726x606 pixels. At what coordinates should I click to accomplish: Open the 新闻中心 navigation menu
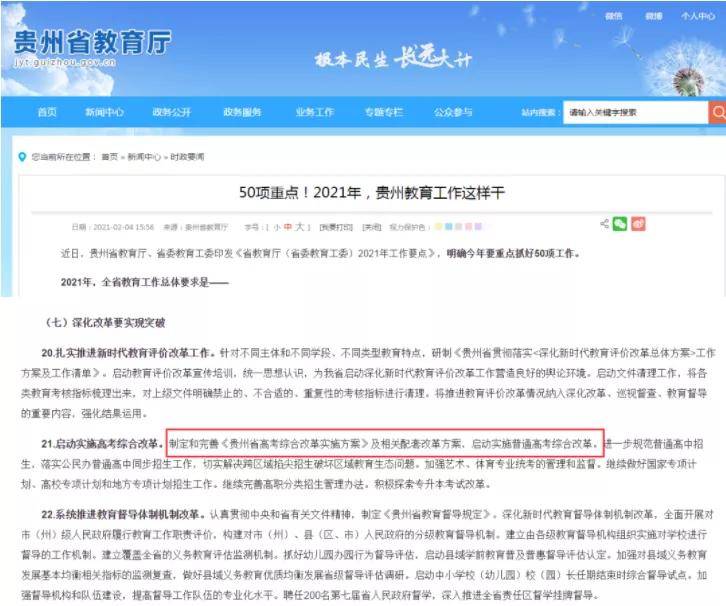point(104,112)
